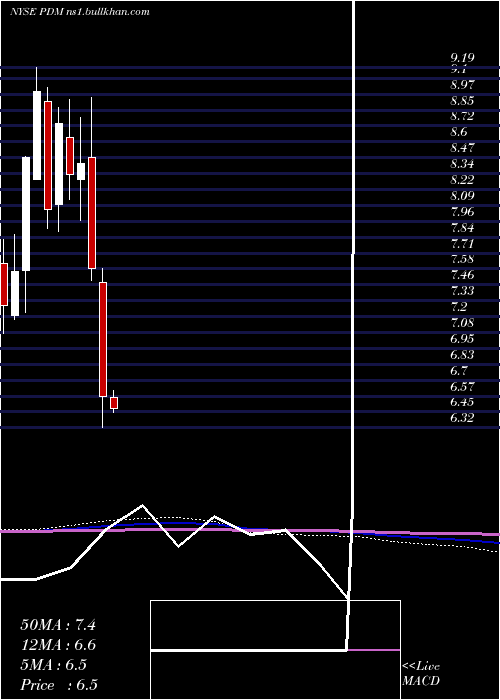This screenshot has height=700, width=500.
Task: Click the 50MA : 7.4 readout
Action: tap(58, 625)
